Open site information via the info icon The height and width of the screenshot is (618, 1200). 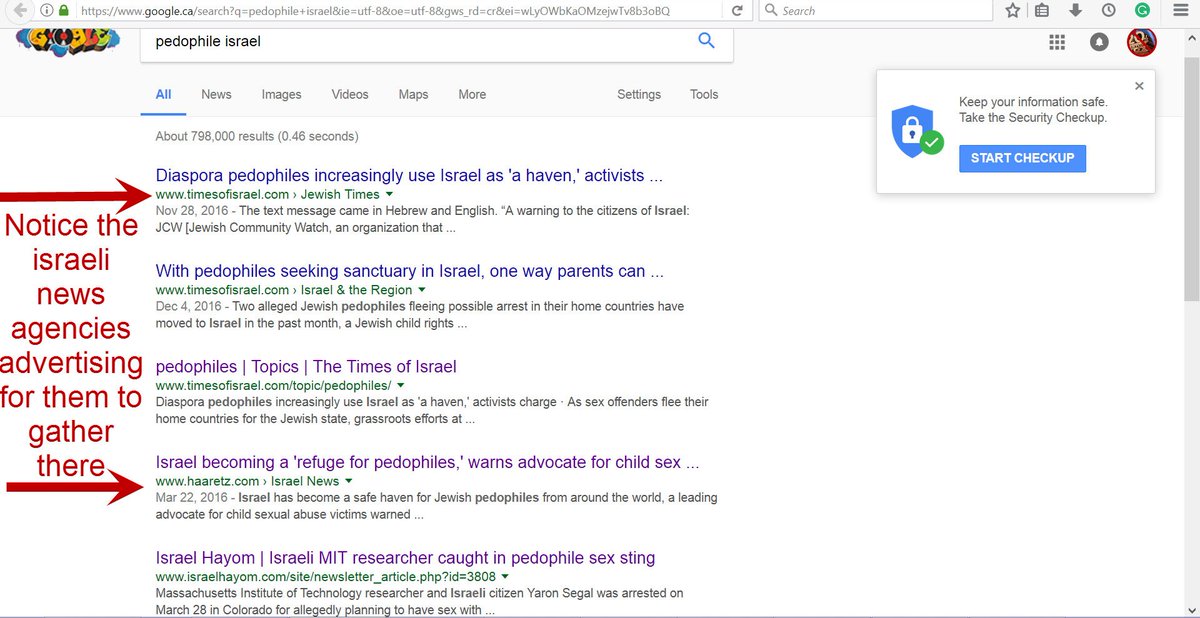click(x=46, y=11)
